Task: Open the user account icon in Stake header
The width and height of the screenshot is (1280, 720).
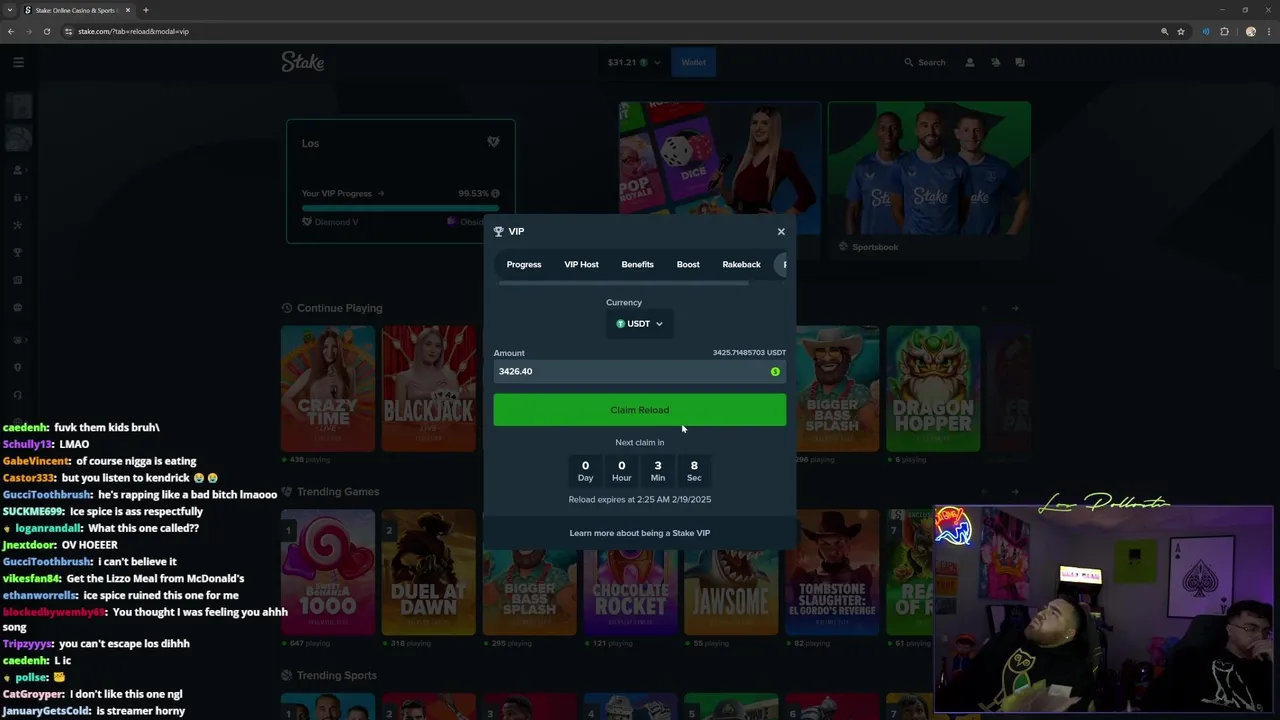Action: click(x=969, y=62)
